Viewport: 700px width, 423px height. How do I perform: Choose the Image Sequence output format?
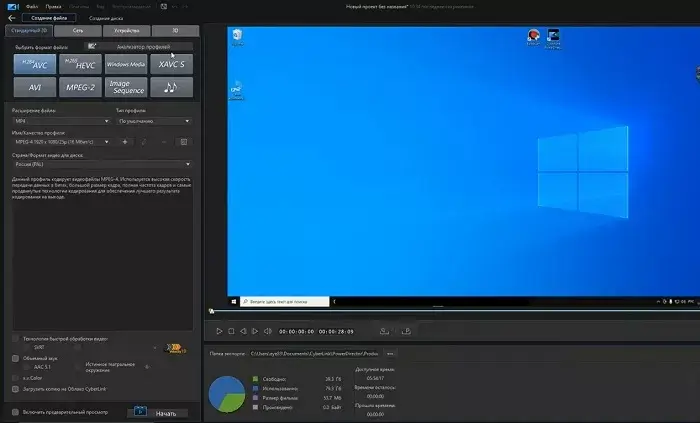pos(126,88)
